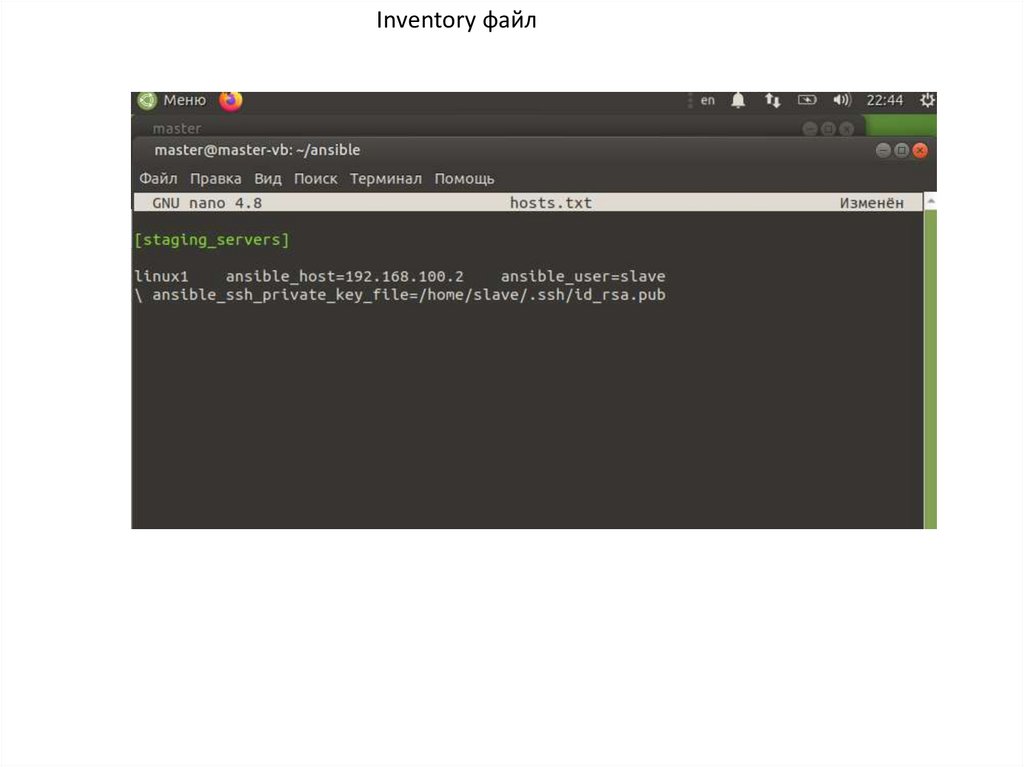Click the hosts.txt filename in nano header
This screenshot has height=767, width=1024.
[x=551, y=203]
